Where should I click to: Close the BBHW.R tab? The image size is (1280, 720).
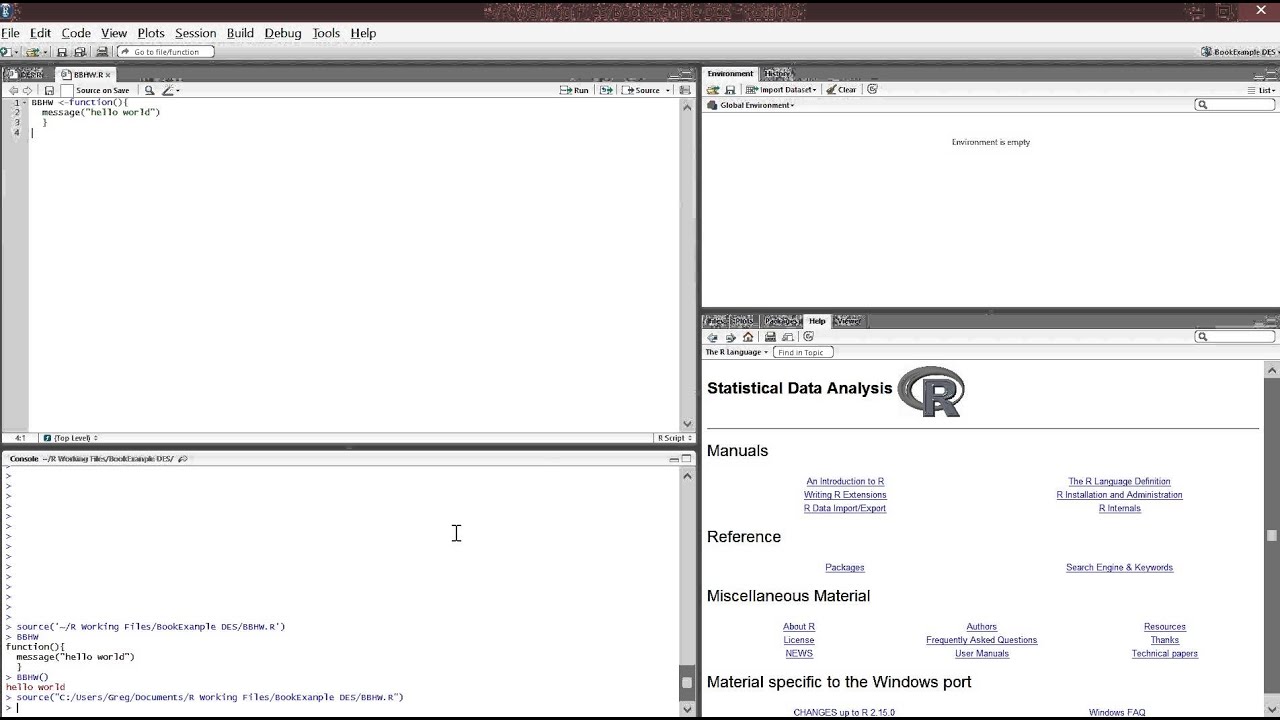(108, 75)
